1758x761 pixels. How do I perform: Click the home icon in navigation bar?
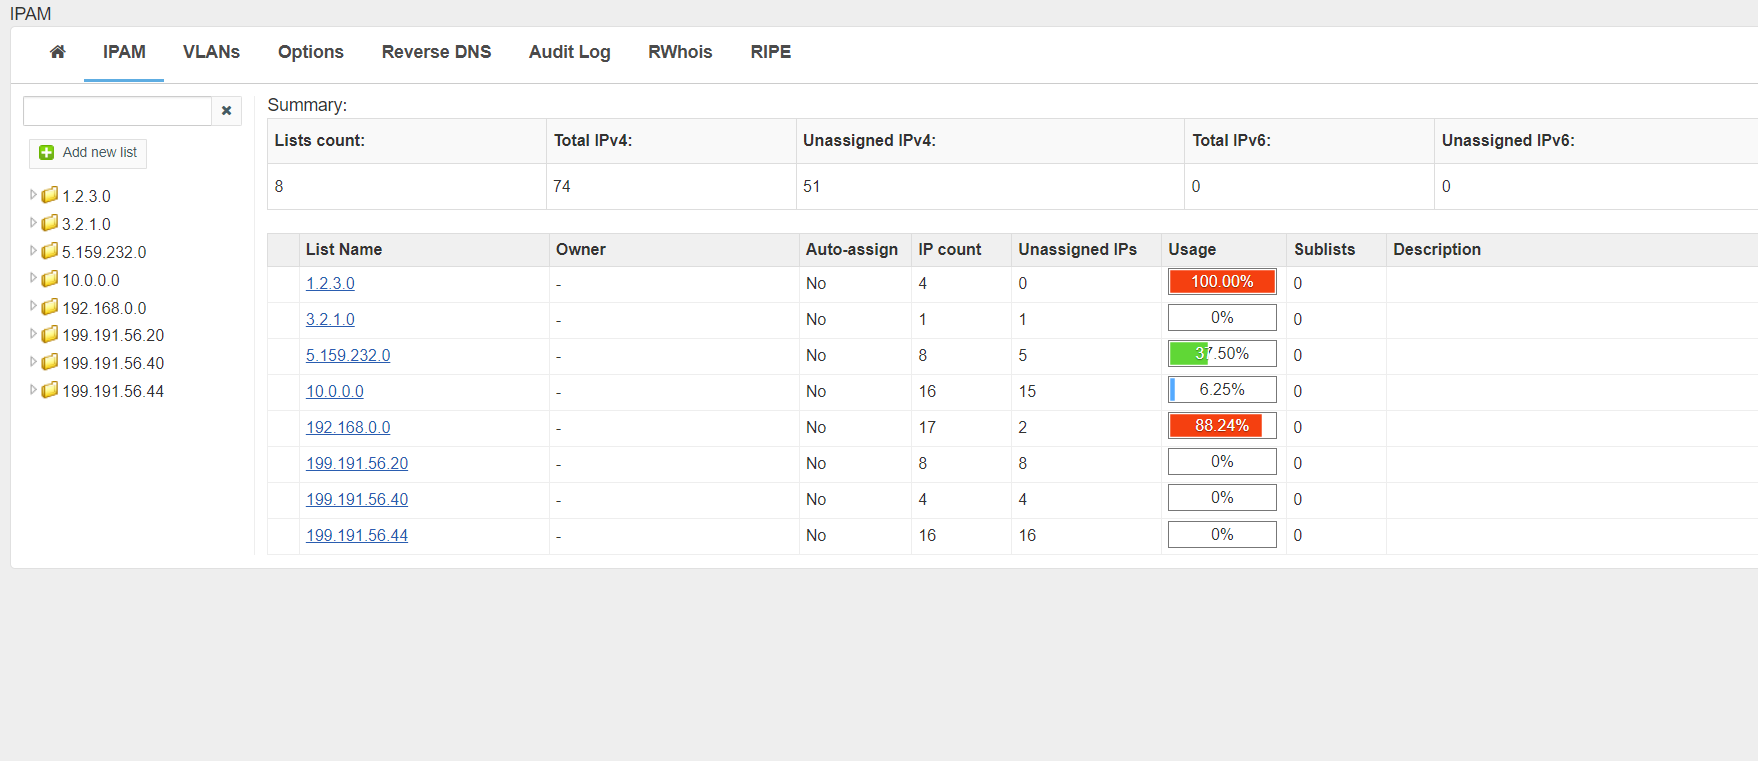point(58,52)
